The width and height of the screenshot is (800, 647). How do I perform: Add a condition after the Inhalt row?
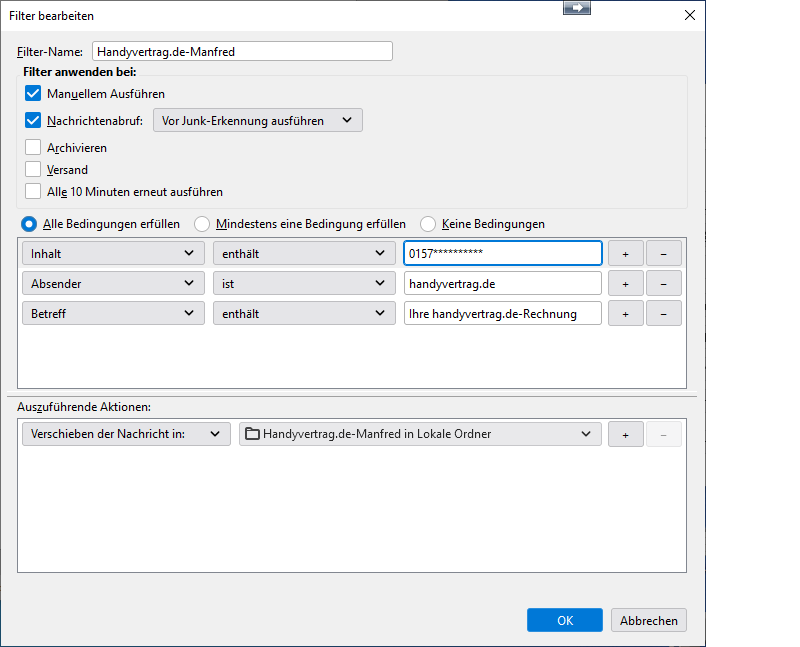click(x=626, y=254)
